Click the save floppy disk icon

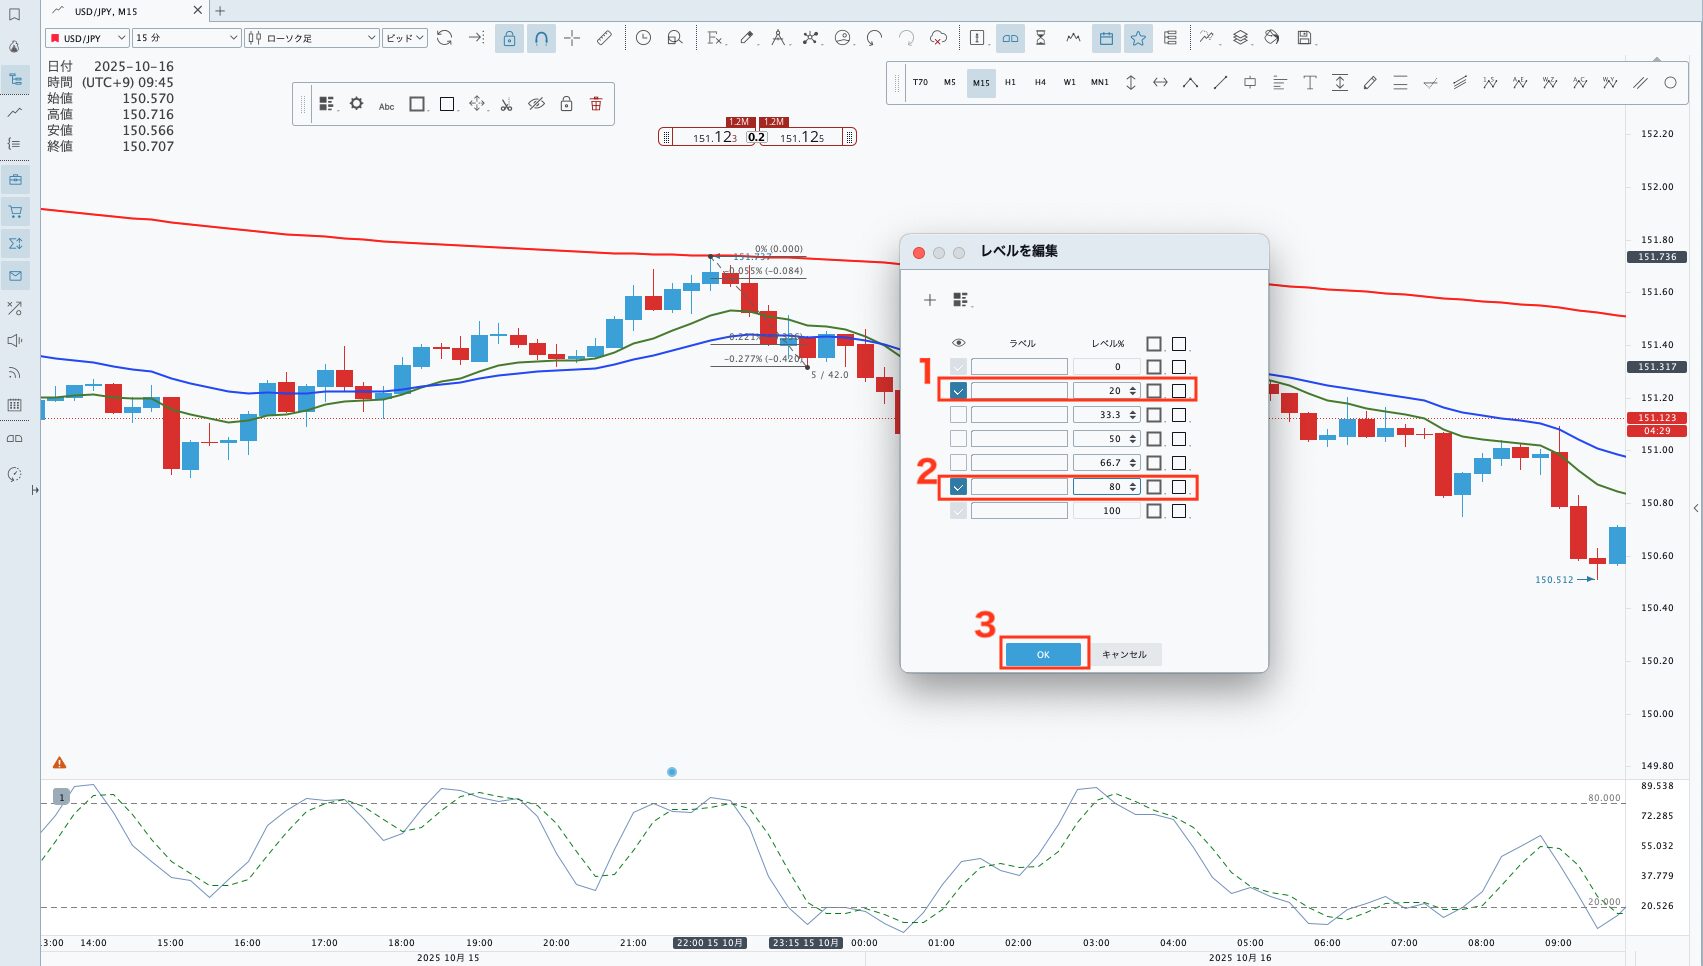[x=1304, y=38]
